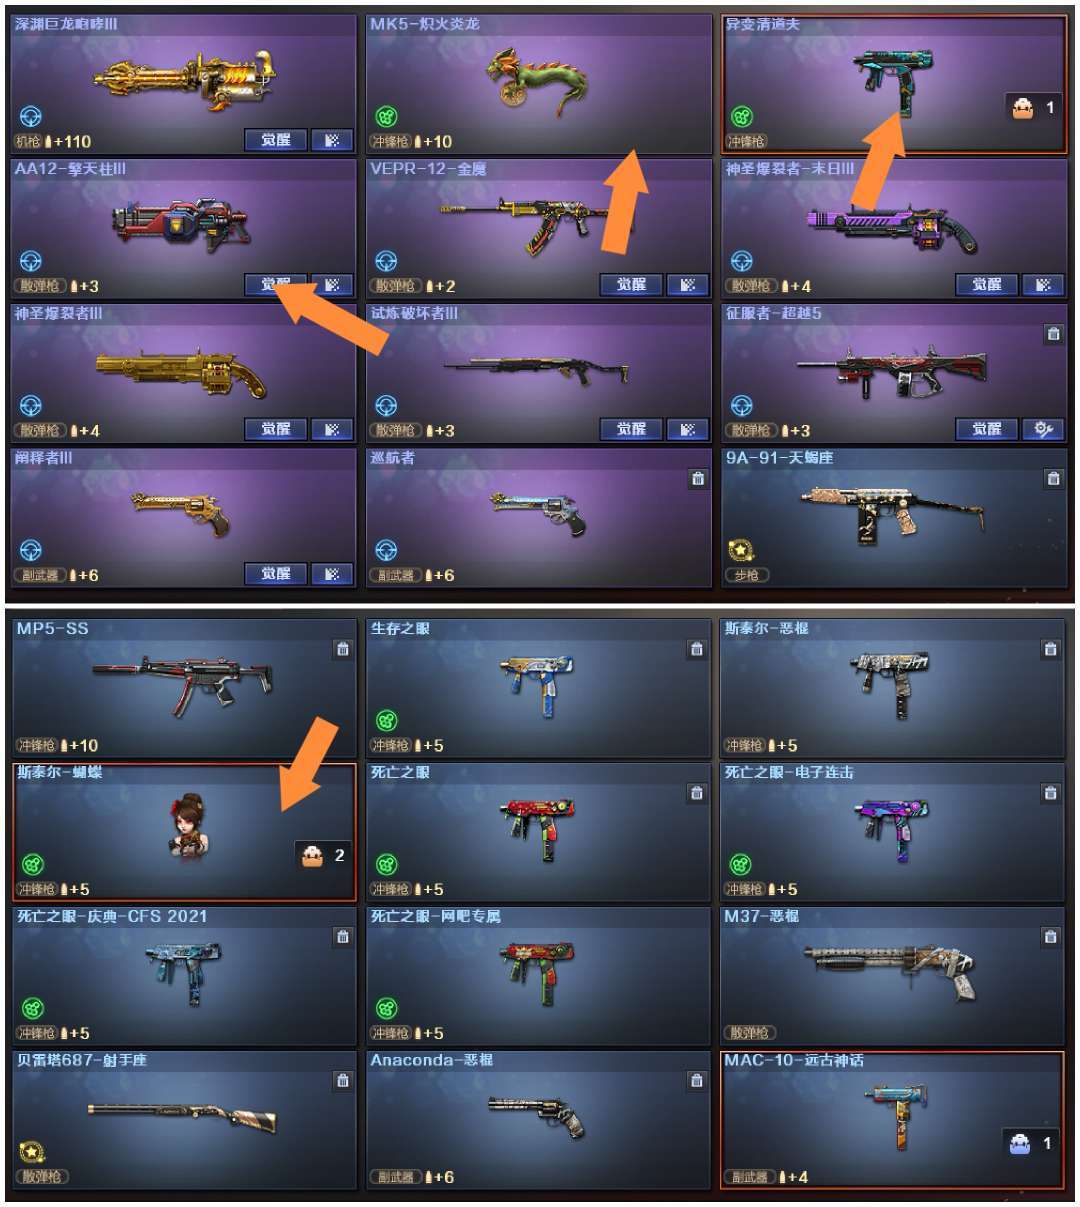Screen dimensions: 1080x1207
Task: Click 觉醒 button on 试炼破坏者III card
Action: coord(632,429)
